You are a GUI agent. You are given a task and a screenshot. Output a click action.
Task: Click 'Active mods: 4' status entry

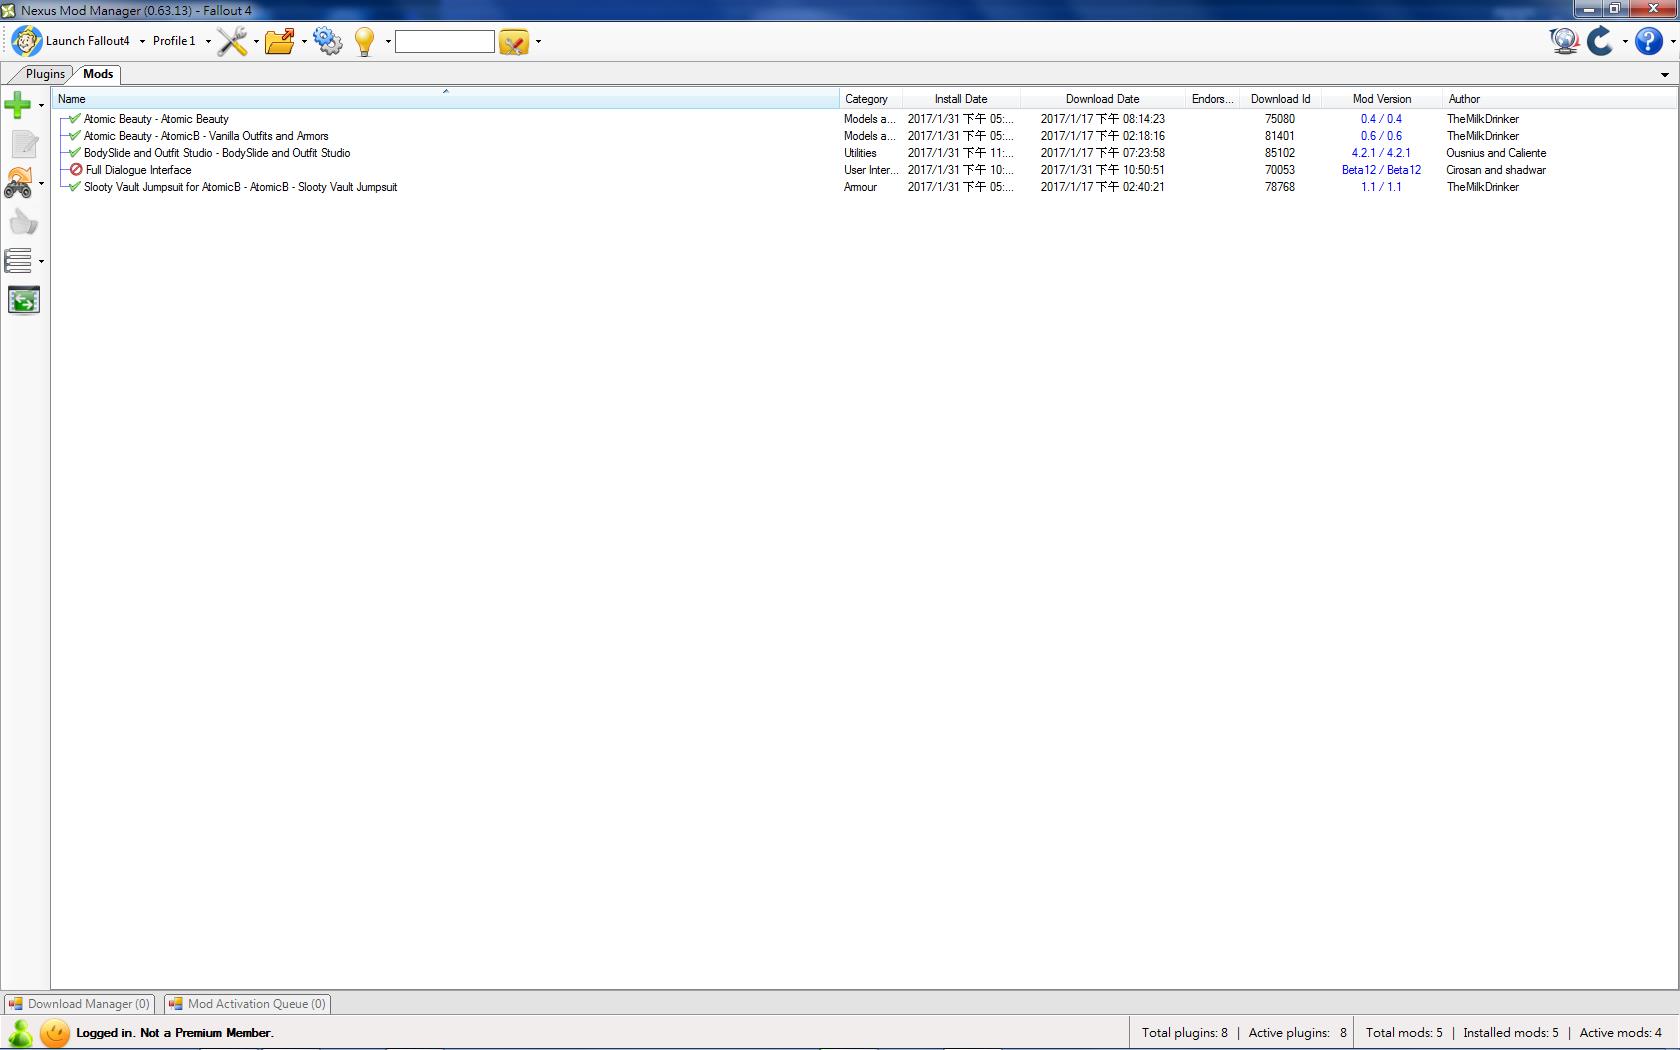pos(1620,1033)
